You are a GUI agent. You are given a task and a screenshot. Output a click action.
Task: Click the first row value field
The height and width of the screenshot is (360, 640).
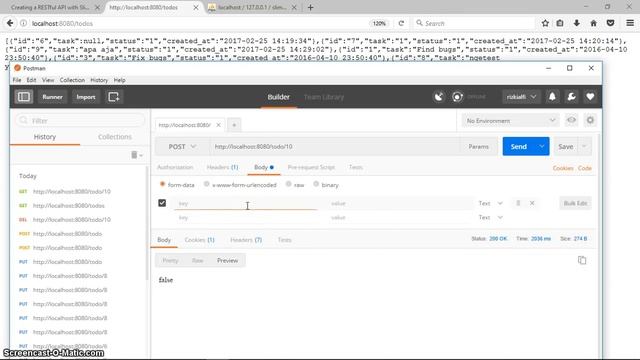[400, 203]
